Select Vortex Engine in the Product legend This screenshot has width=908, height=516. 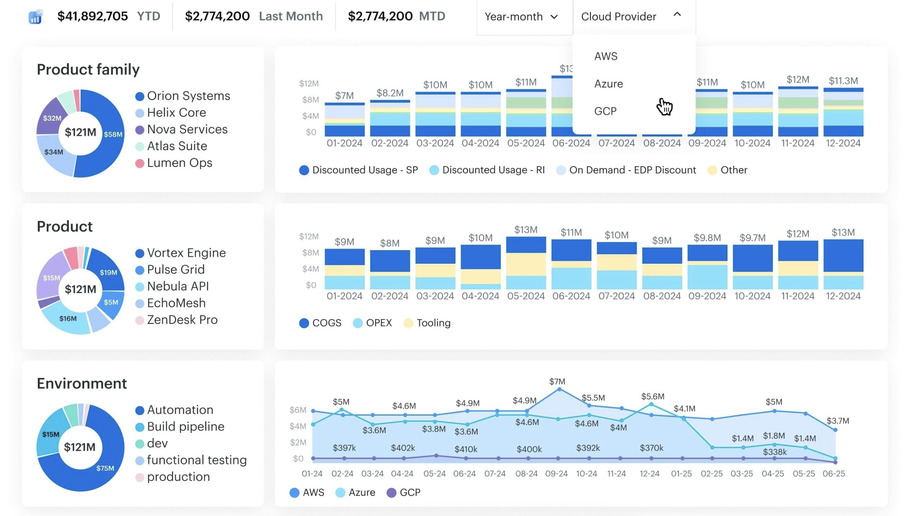(x=186, y=253)
